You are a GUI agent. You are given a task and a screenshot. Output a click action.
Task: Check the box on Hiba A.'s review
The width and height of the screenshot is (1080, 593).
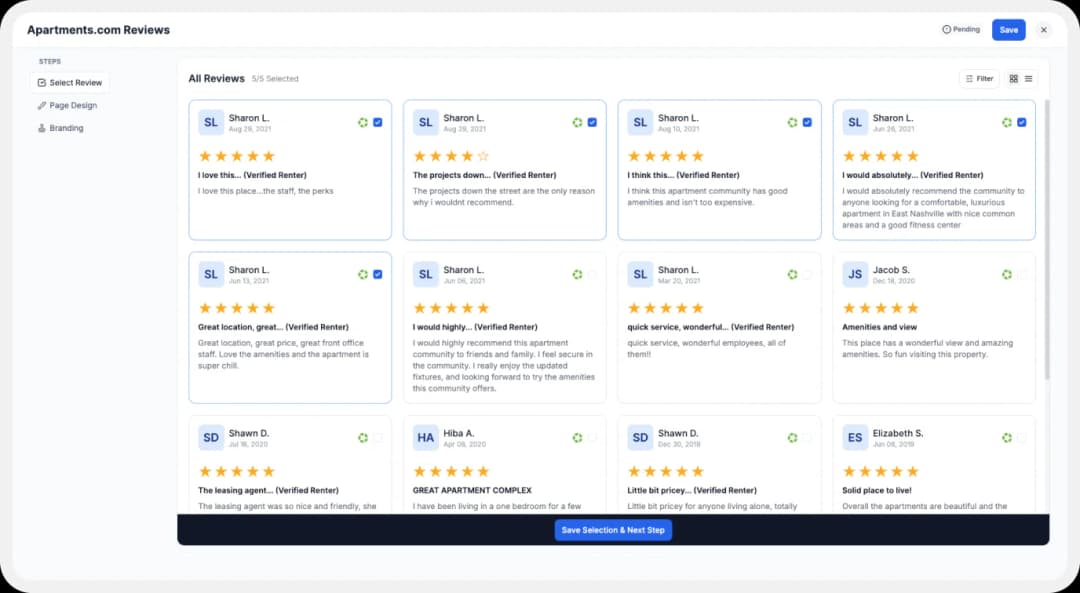[592, 437]
